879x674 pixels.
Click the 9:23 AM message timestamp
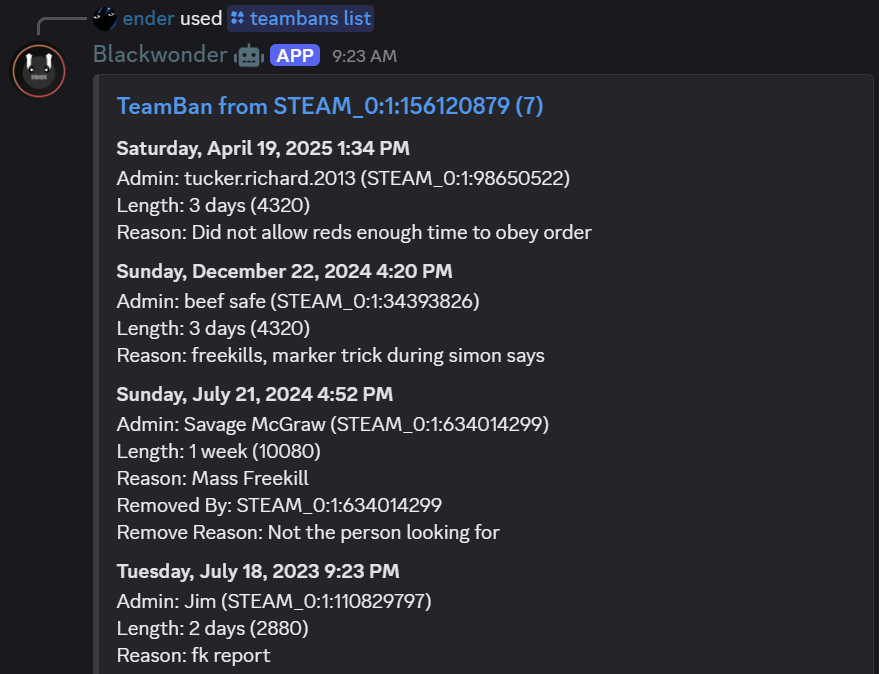364,56
